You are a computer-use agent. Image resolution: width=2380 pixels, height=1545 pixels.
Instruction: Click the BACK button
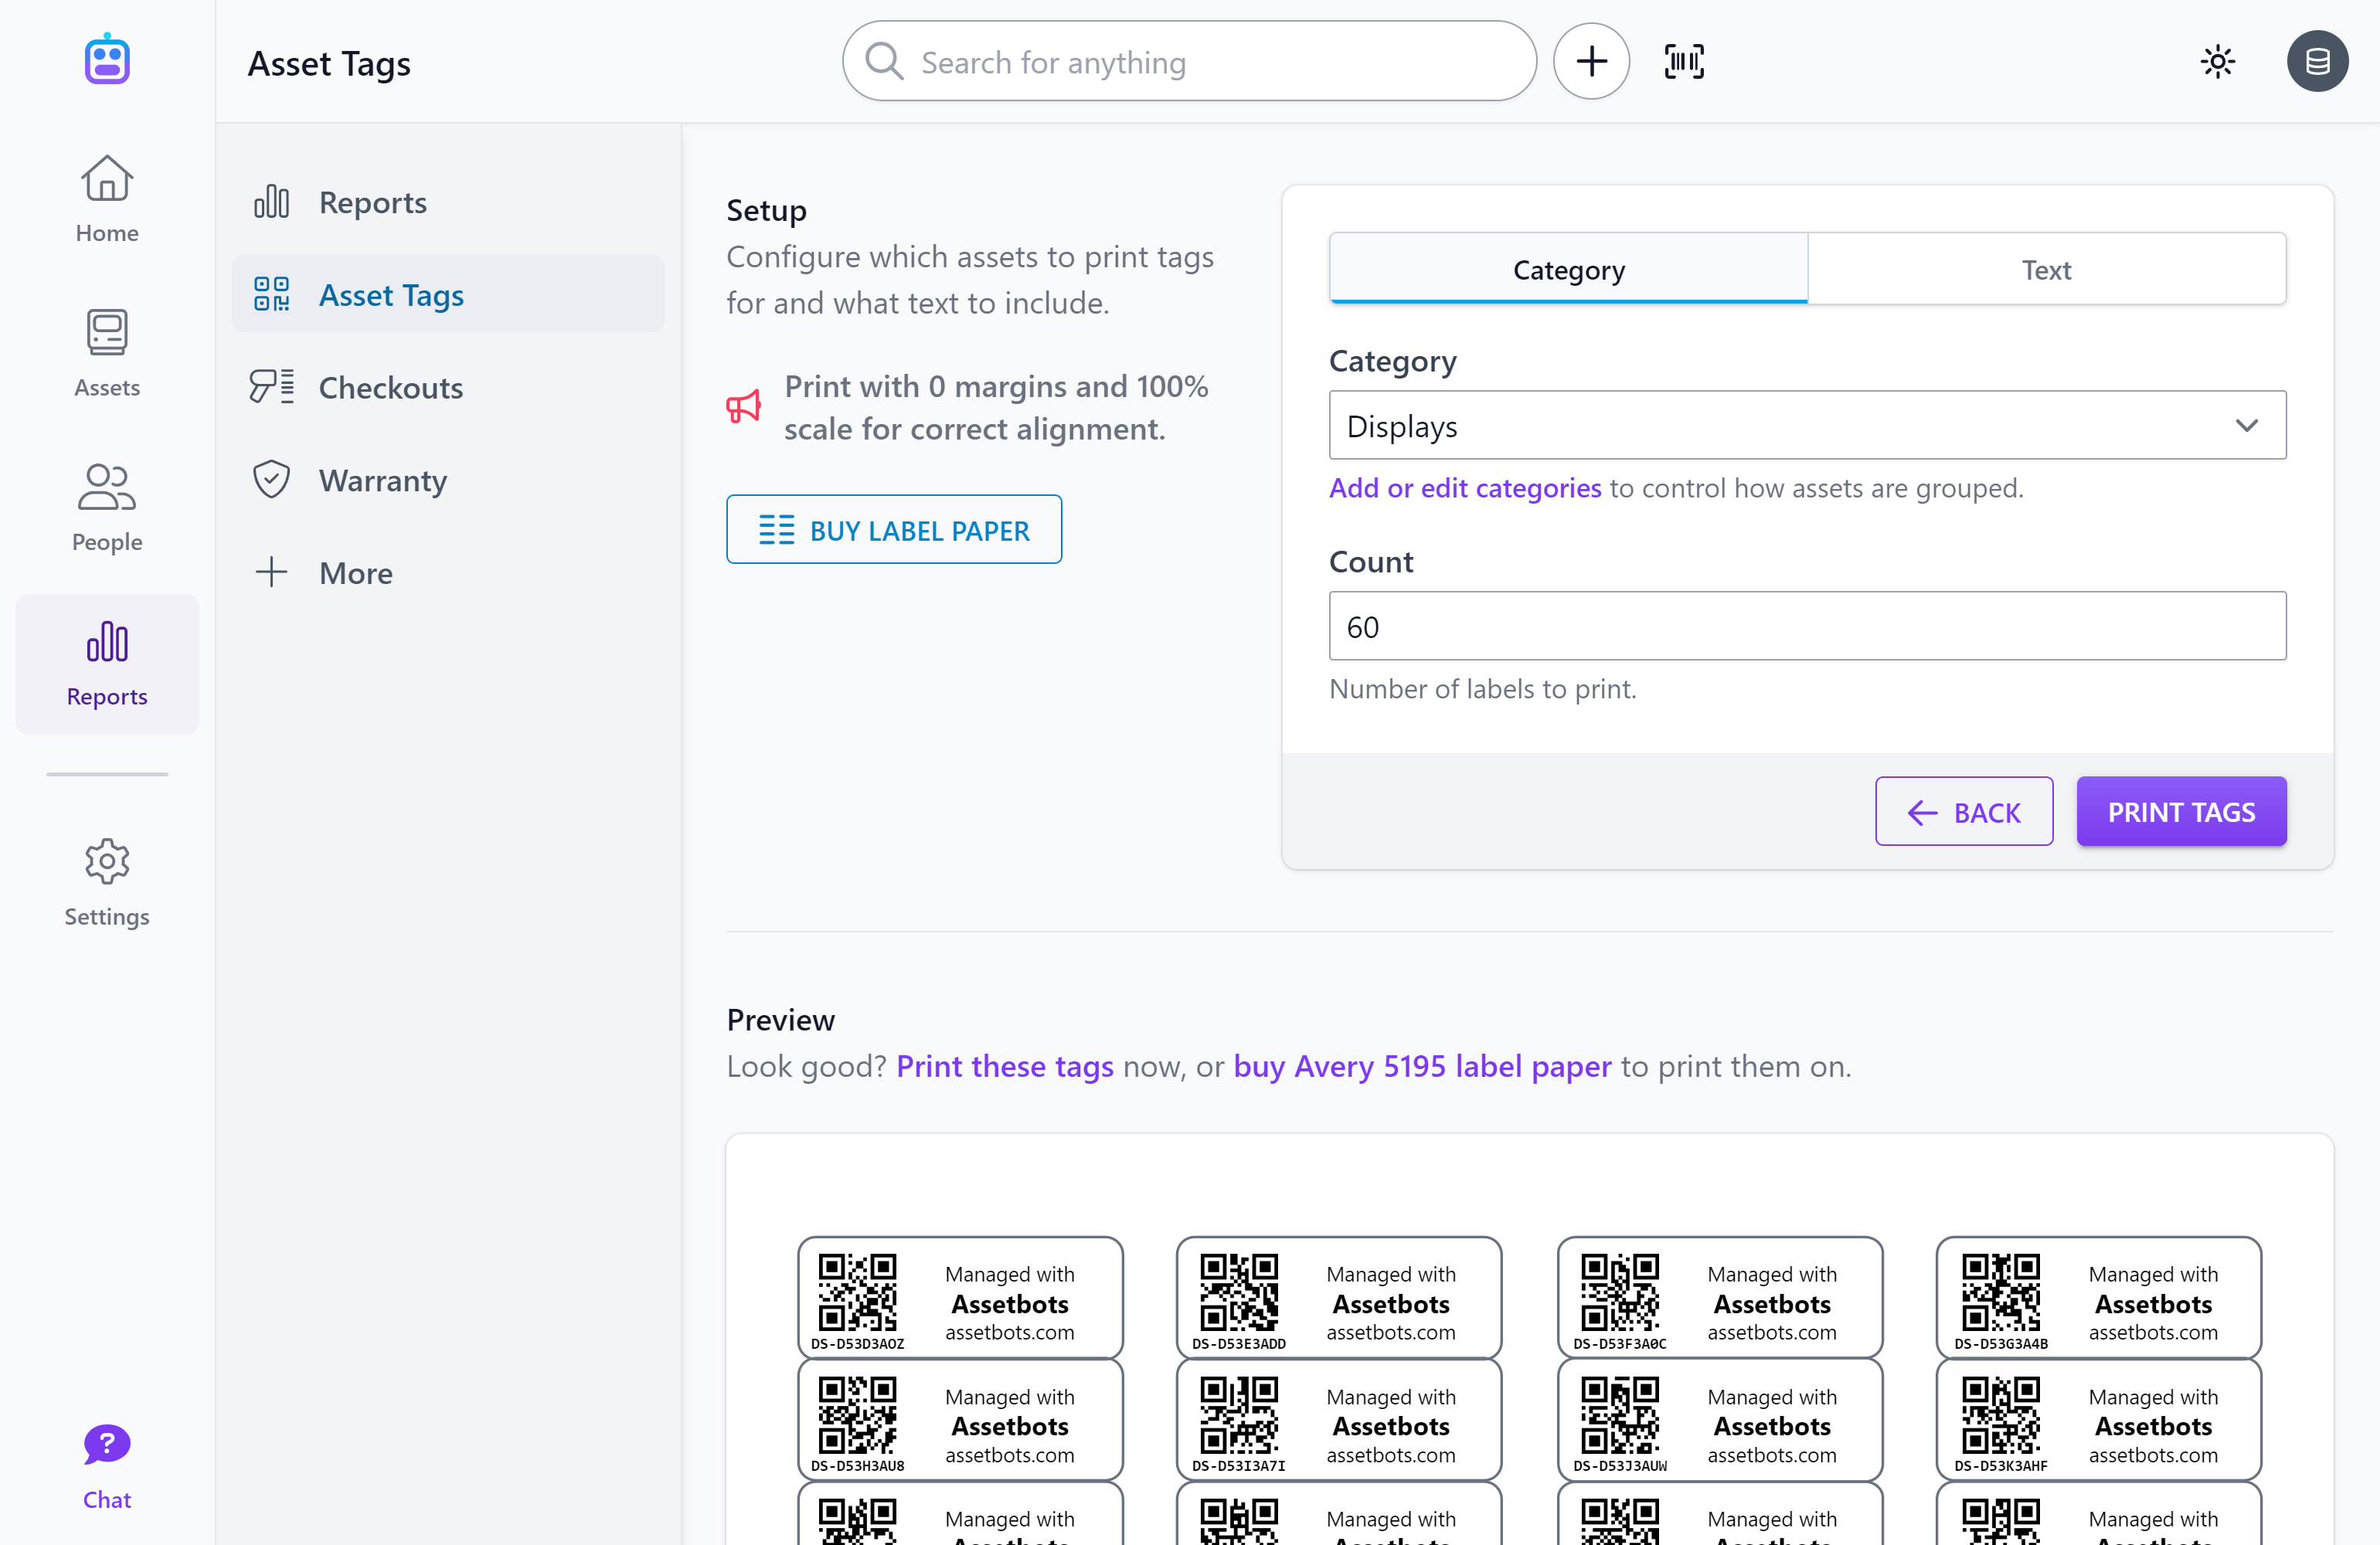(1963, 812)
